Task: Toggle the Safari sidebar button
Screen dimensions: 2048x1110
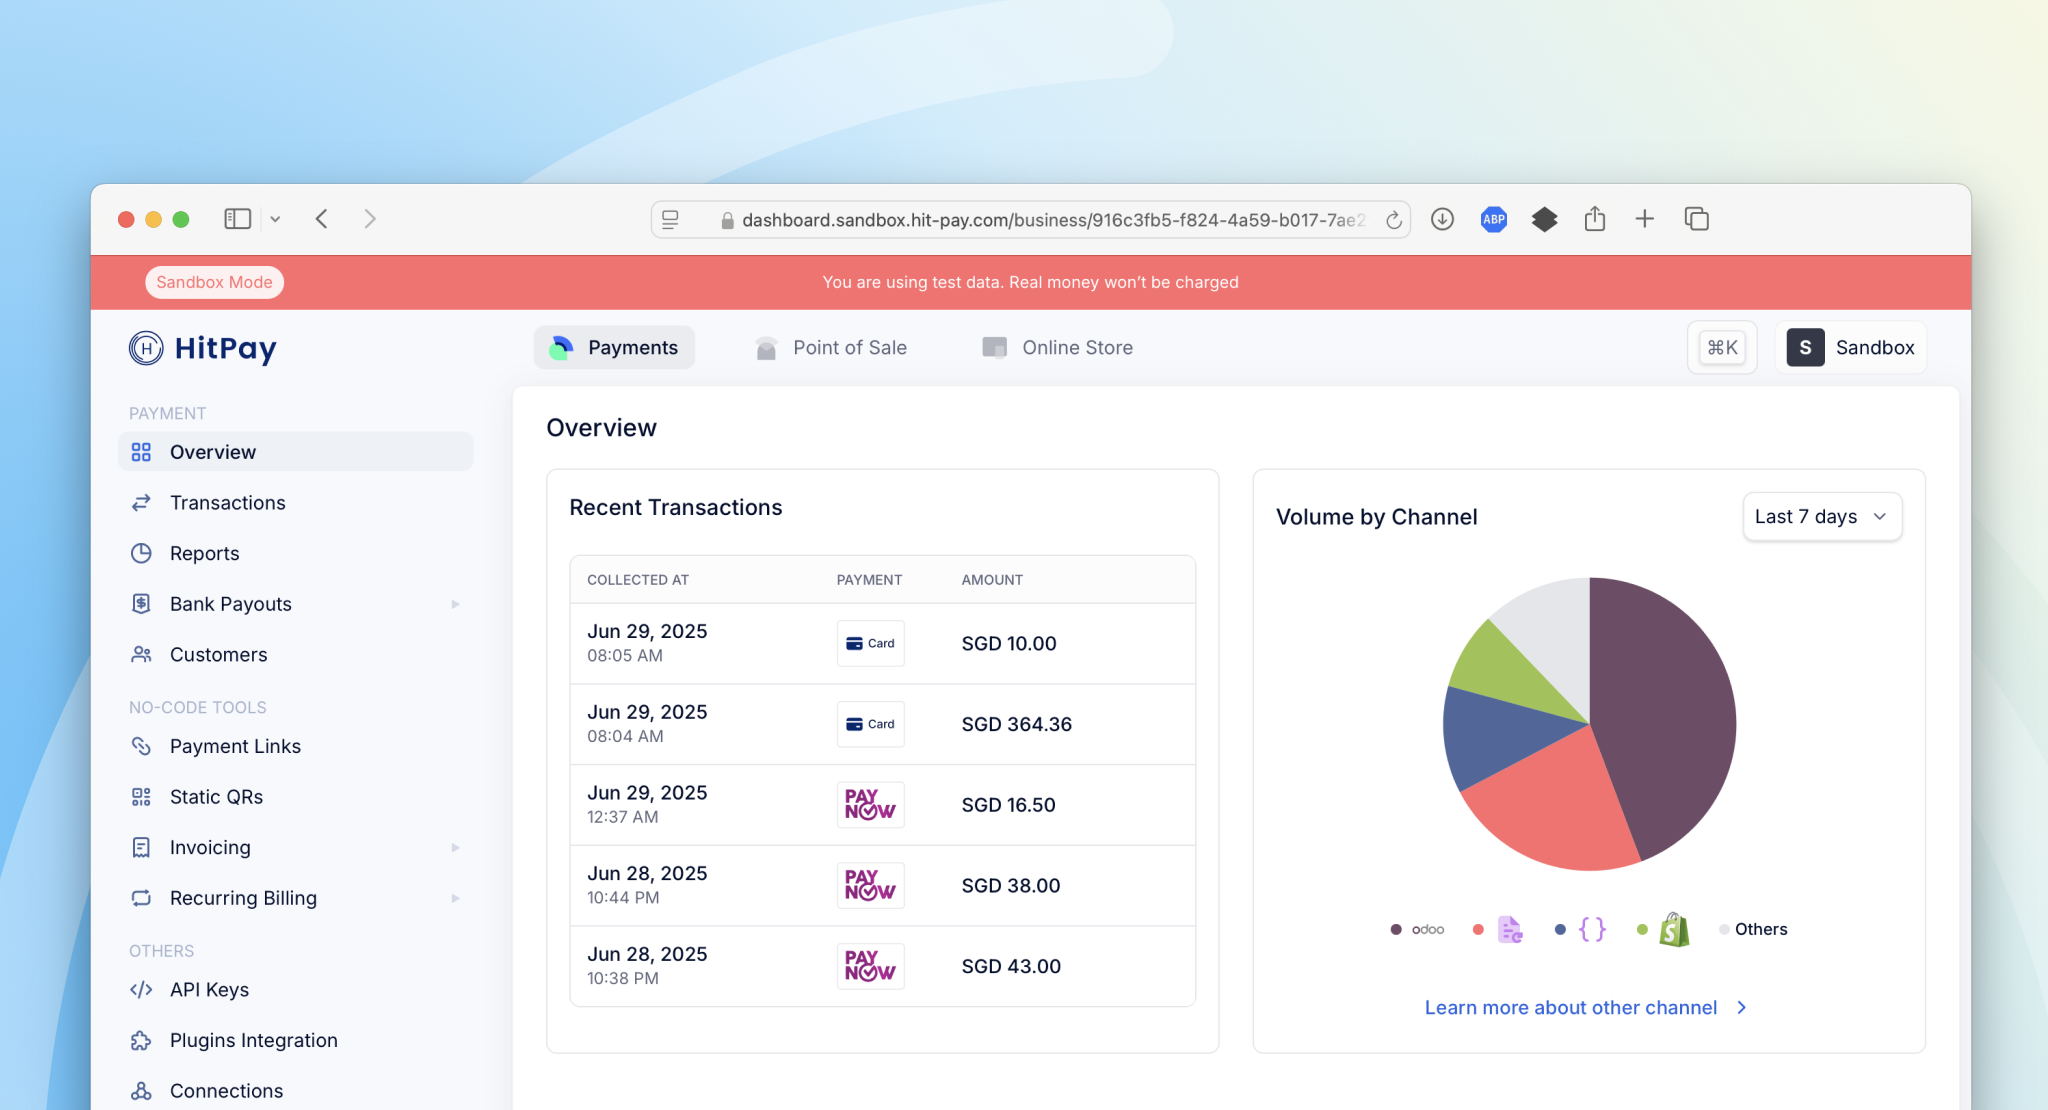Action: (237, 219)
